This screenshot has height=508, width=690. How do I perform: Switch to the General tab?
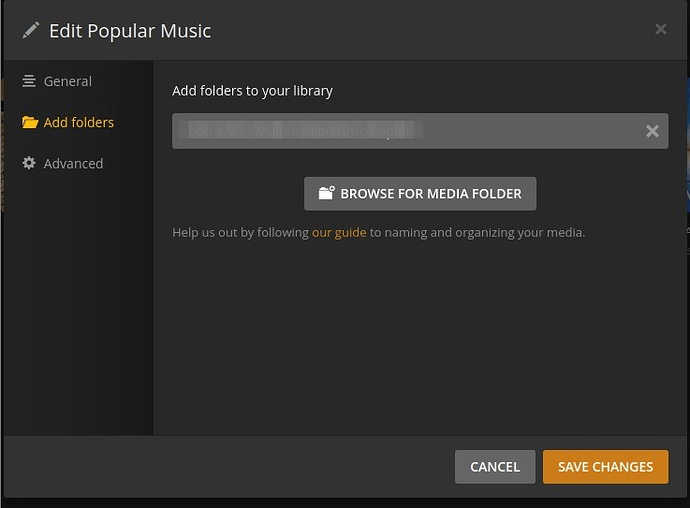pyautogui.click(x=67, y=81)
